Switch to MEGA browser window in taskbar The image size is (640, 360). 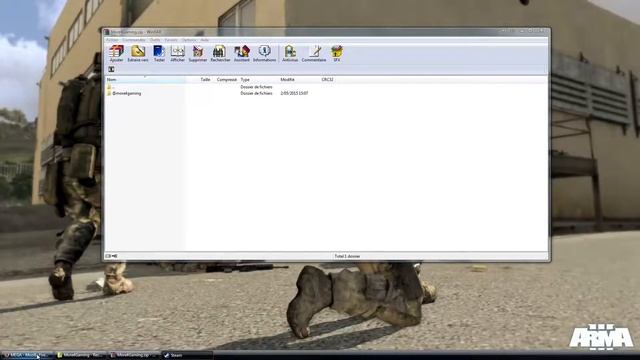tap(27, 355)
